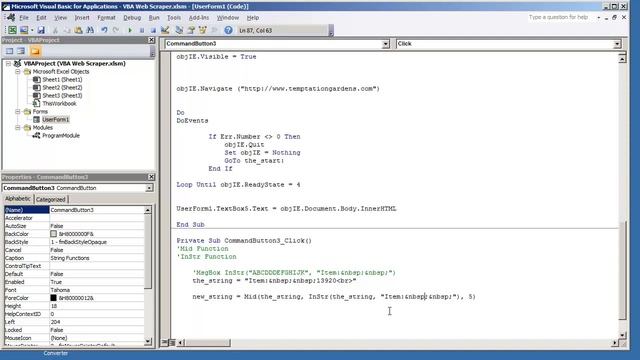The height and width of the screenshot is (360, 640).
Task: Collapse the Microsoft Excel Objects folder
Action: tap(18, 71)
